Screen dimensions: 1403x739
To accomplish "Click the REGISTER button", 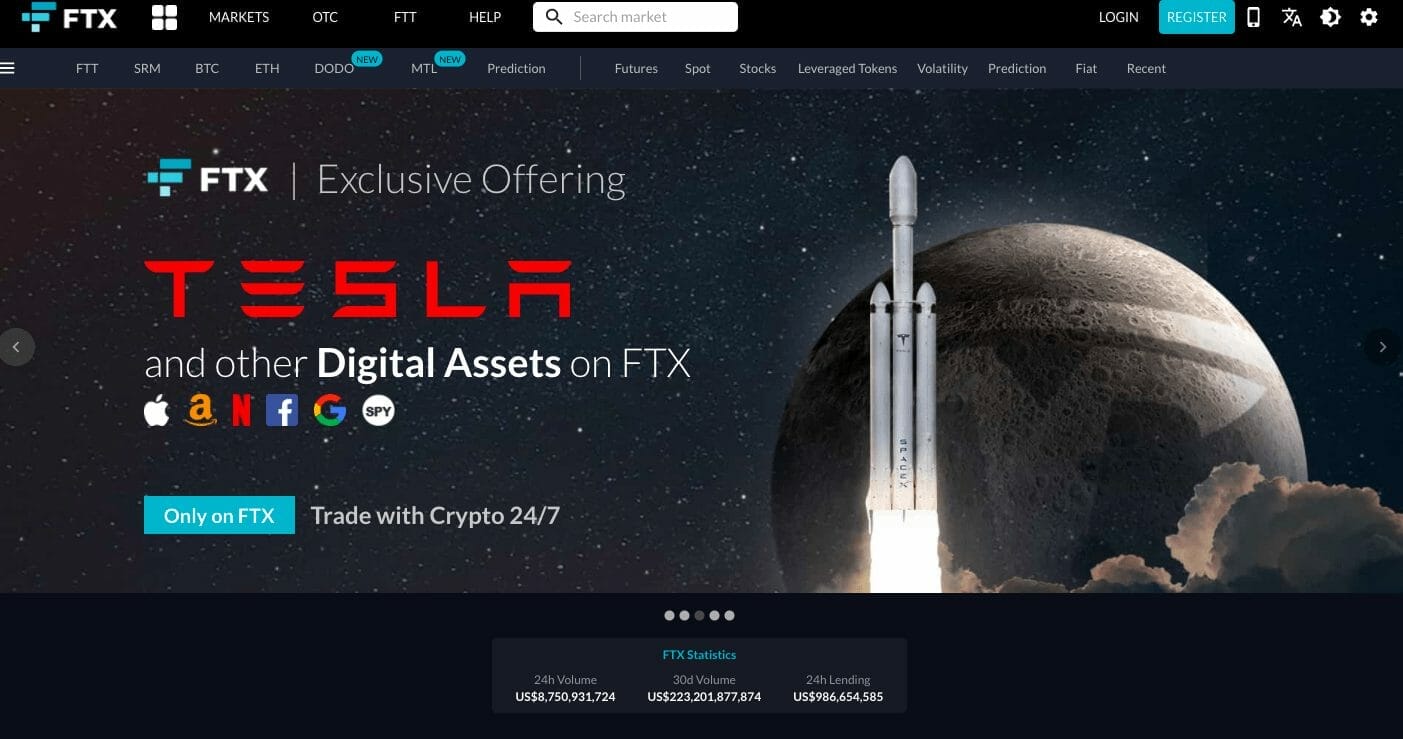I will coord(1196,17).
